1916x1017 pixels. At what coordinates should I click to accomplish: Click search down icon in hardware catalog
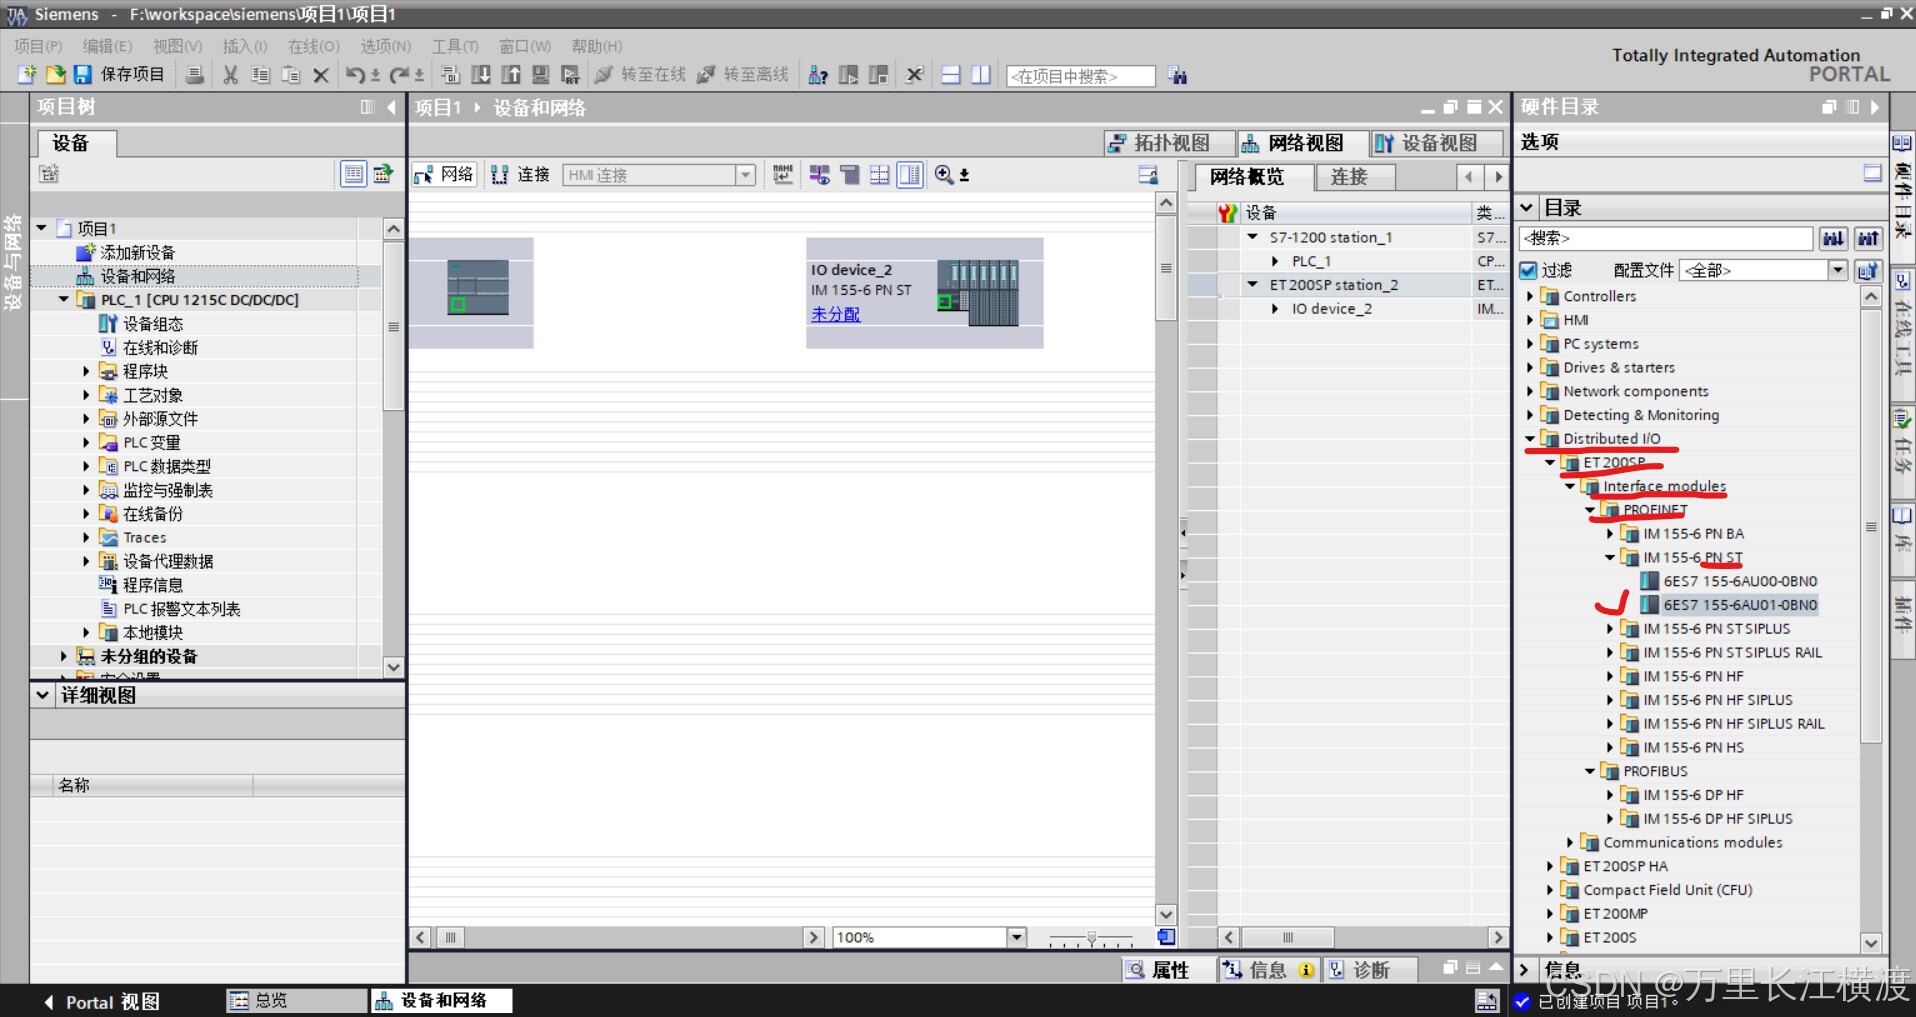tap(1833, 238)
